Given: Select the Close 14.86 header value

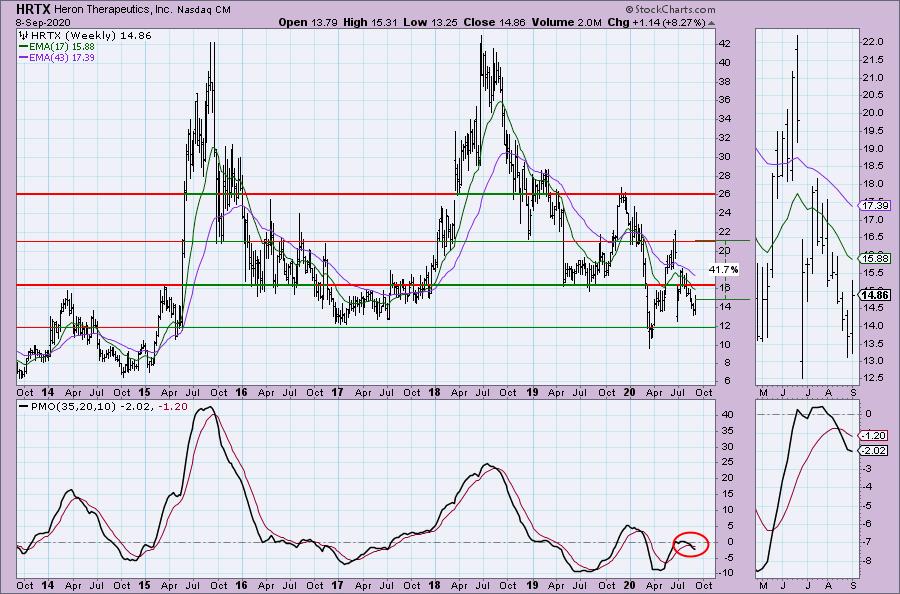Looking at the screenshot, I should coord(492,22).
